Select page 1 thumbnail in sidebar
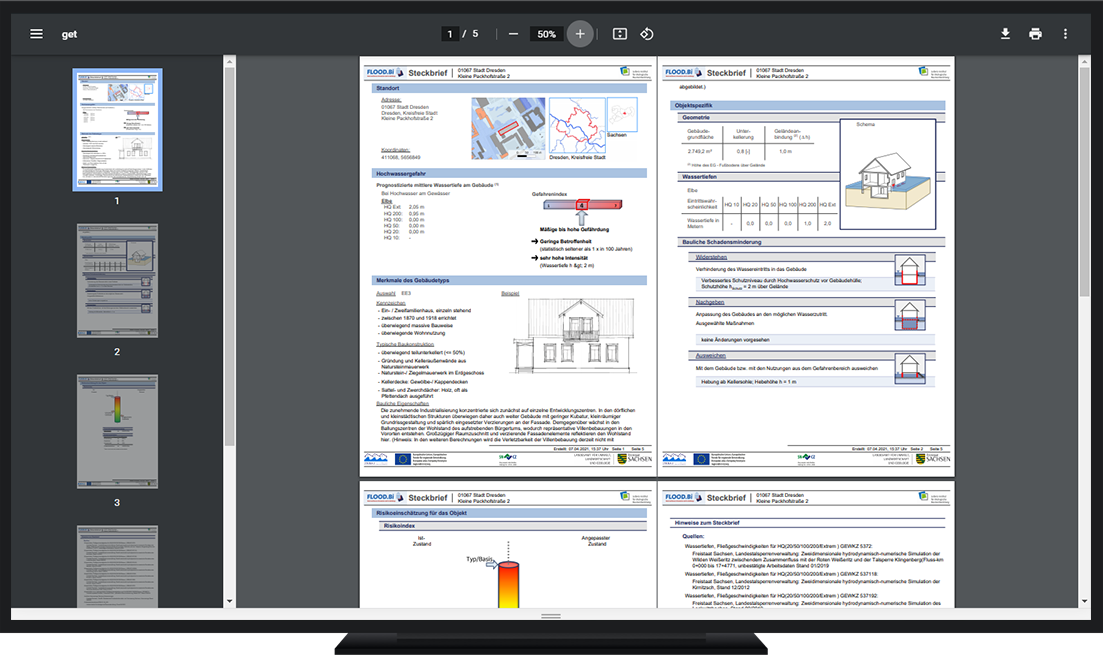 pyautogui.click(x=117, y=130)
